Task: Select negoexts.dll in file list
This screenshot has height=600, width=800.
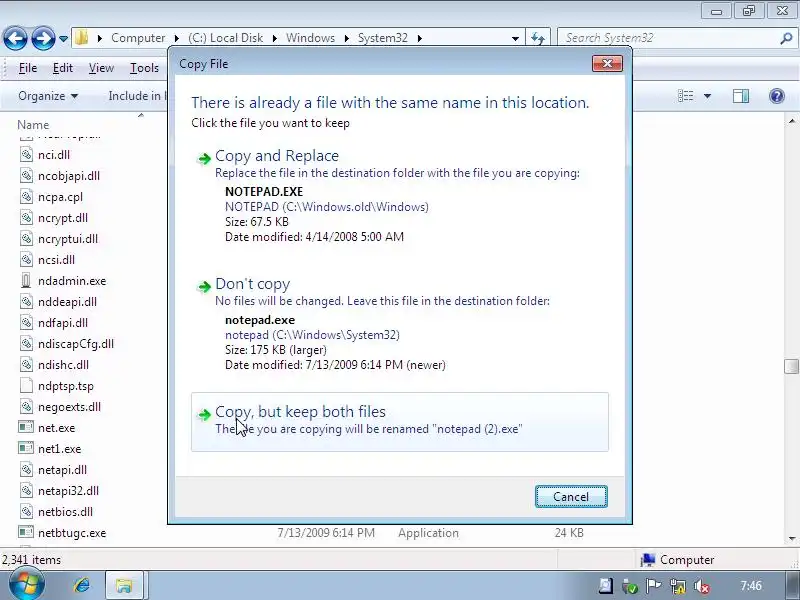Action: [x=69, y=407]
